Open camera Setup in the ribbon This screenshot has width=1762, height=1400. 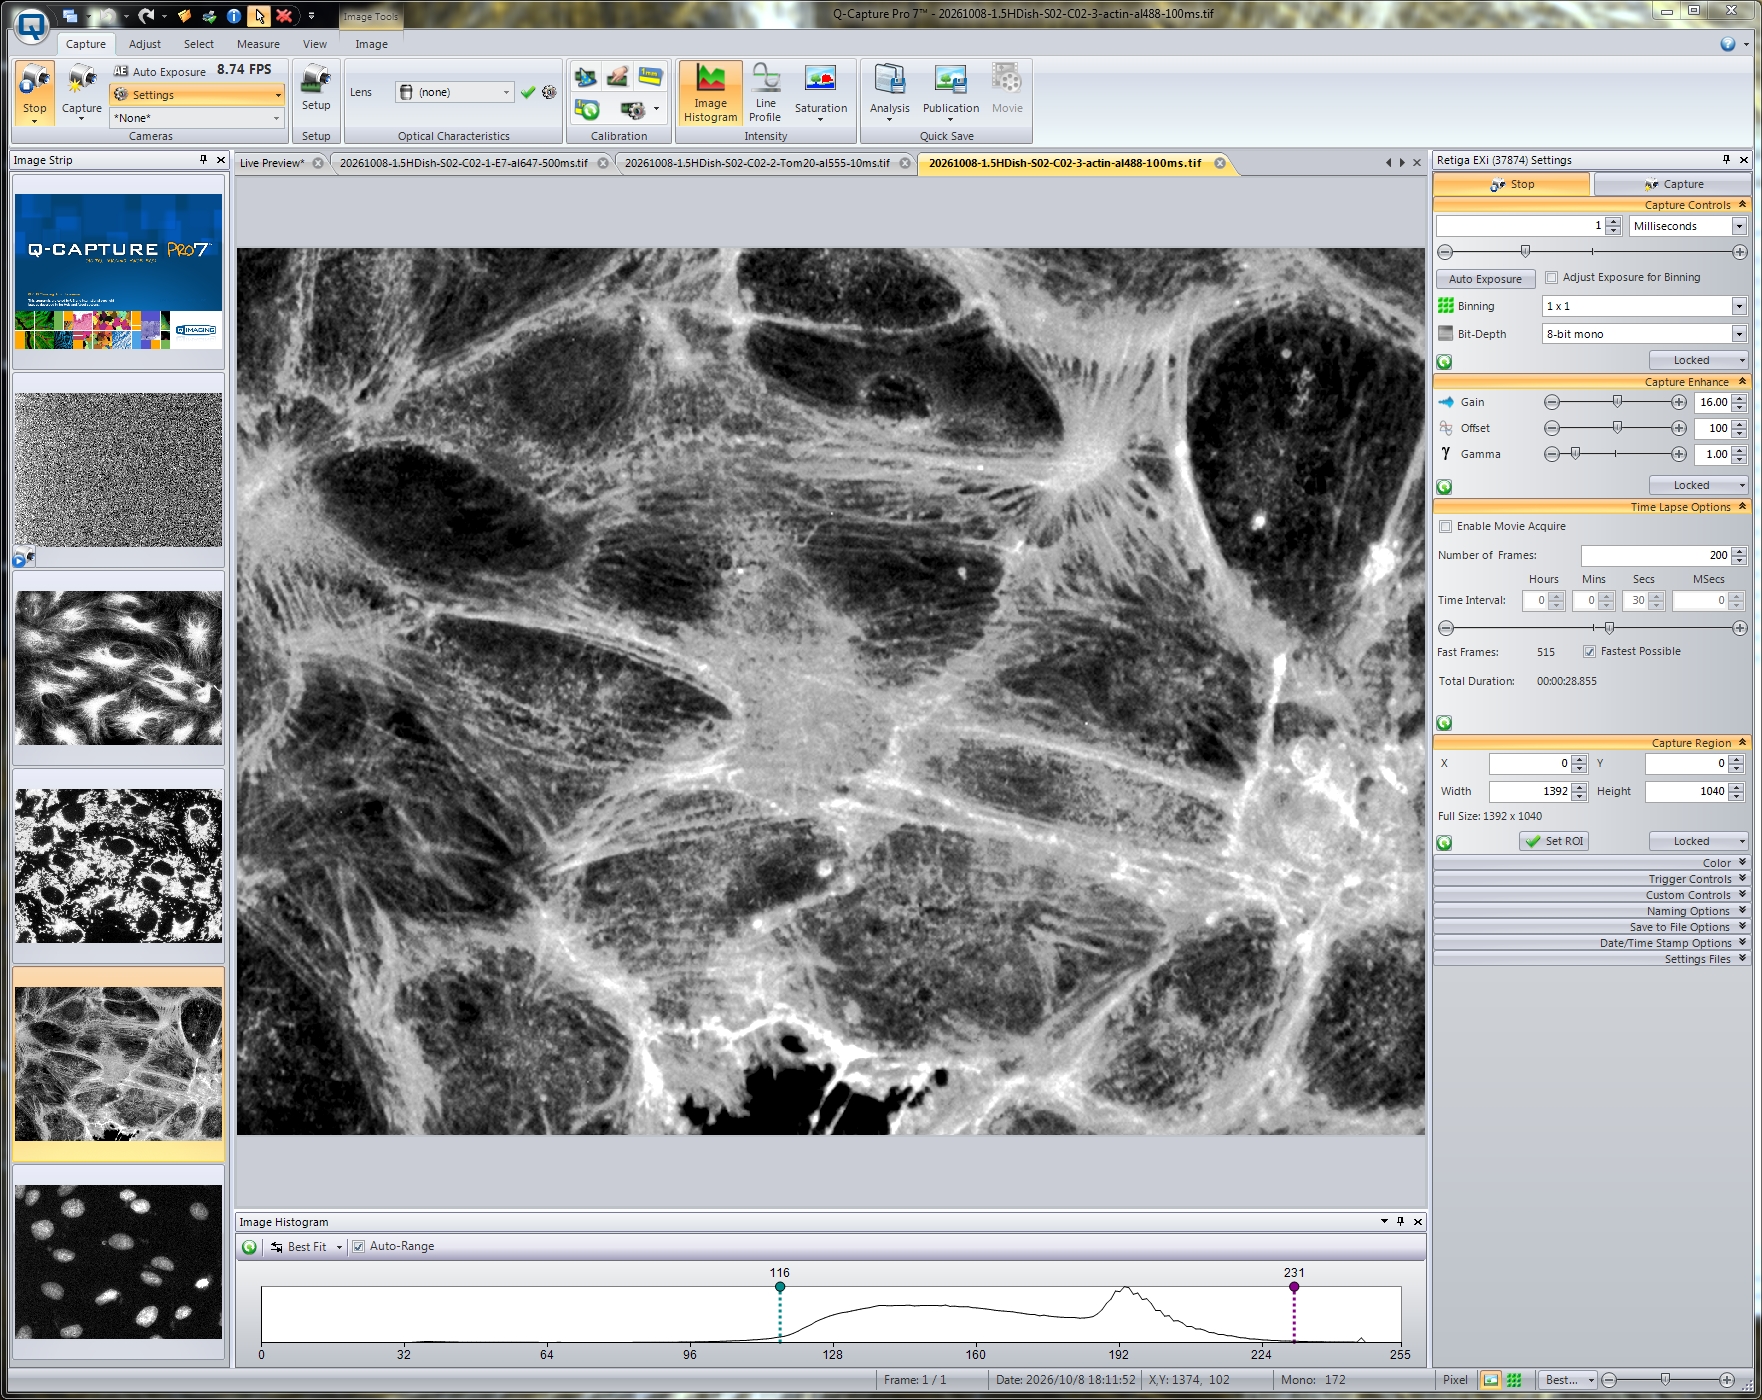[316, 88]
